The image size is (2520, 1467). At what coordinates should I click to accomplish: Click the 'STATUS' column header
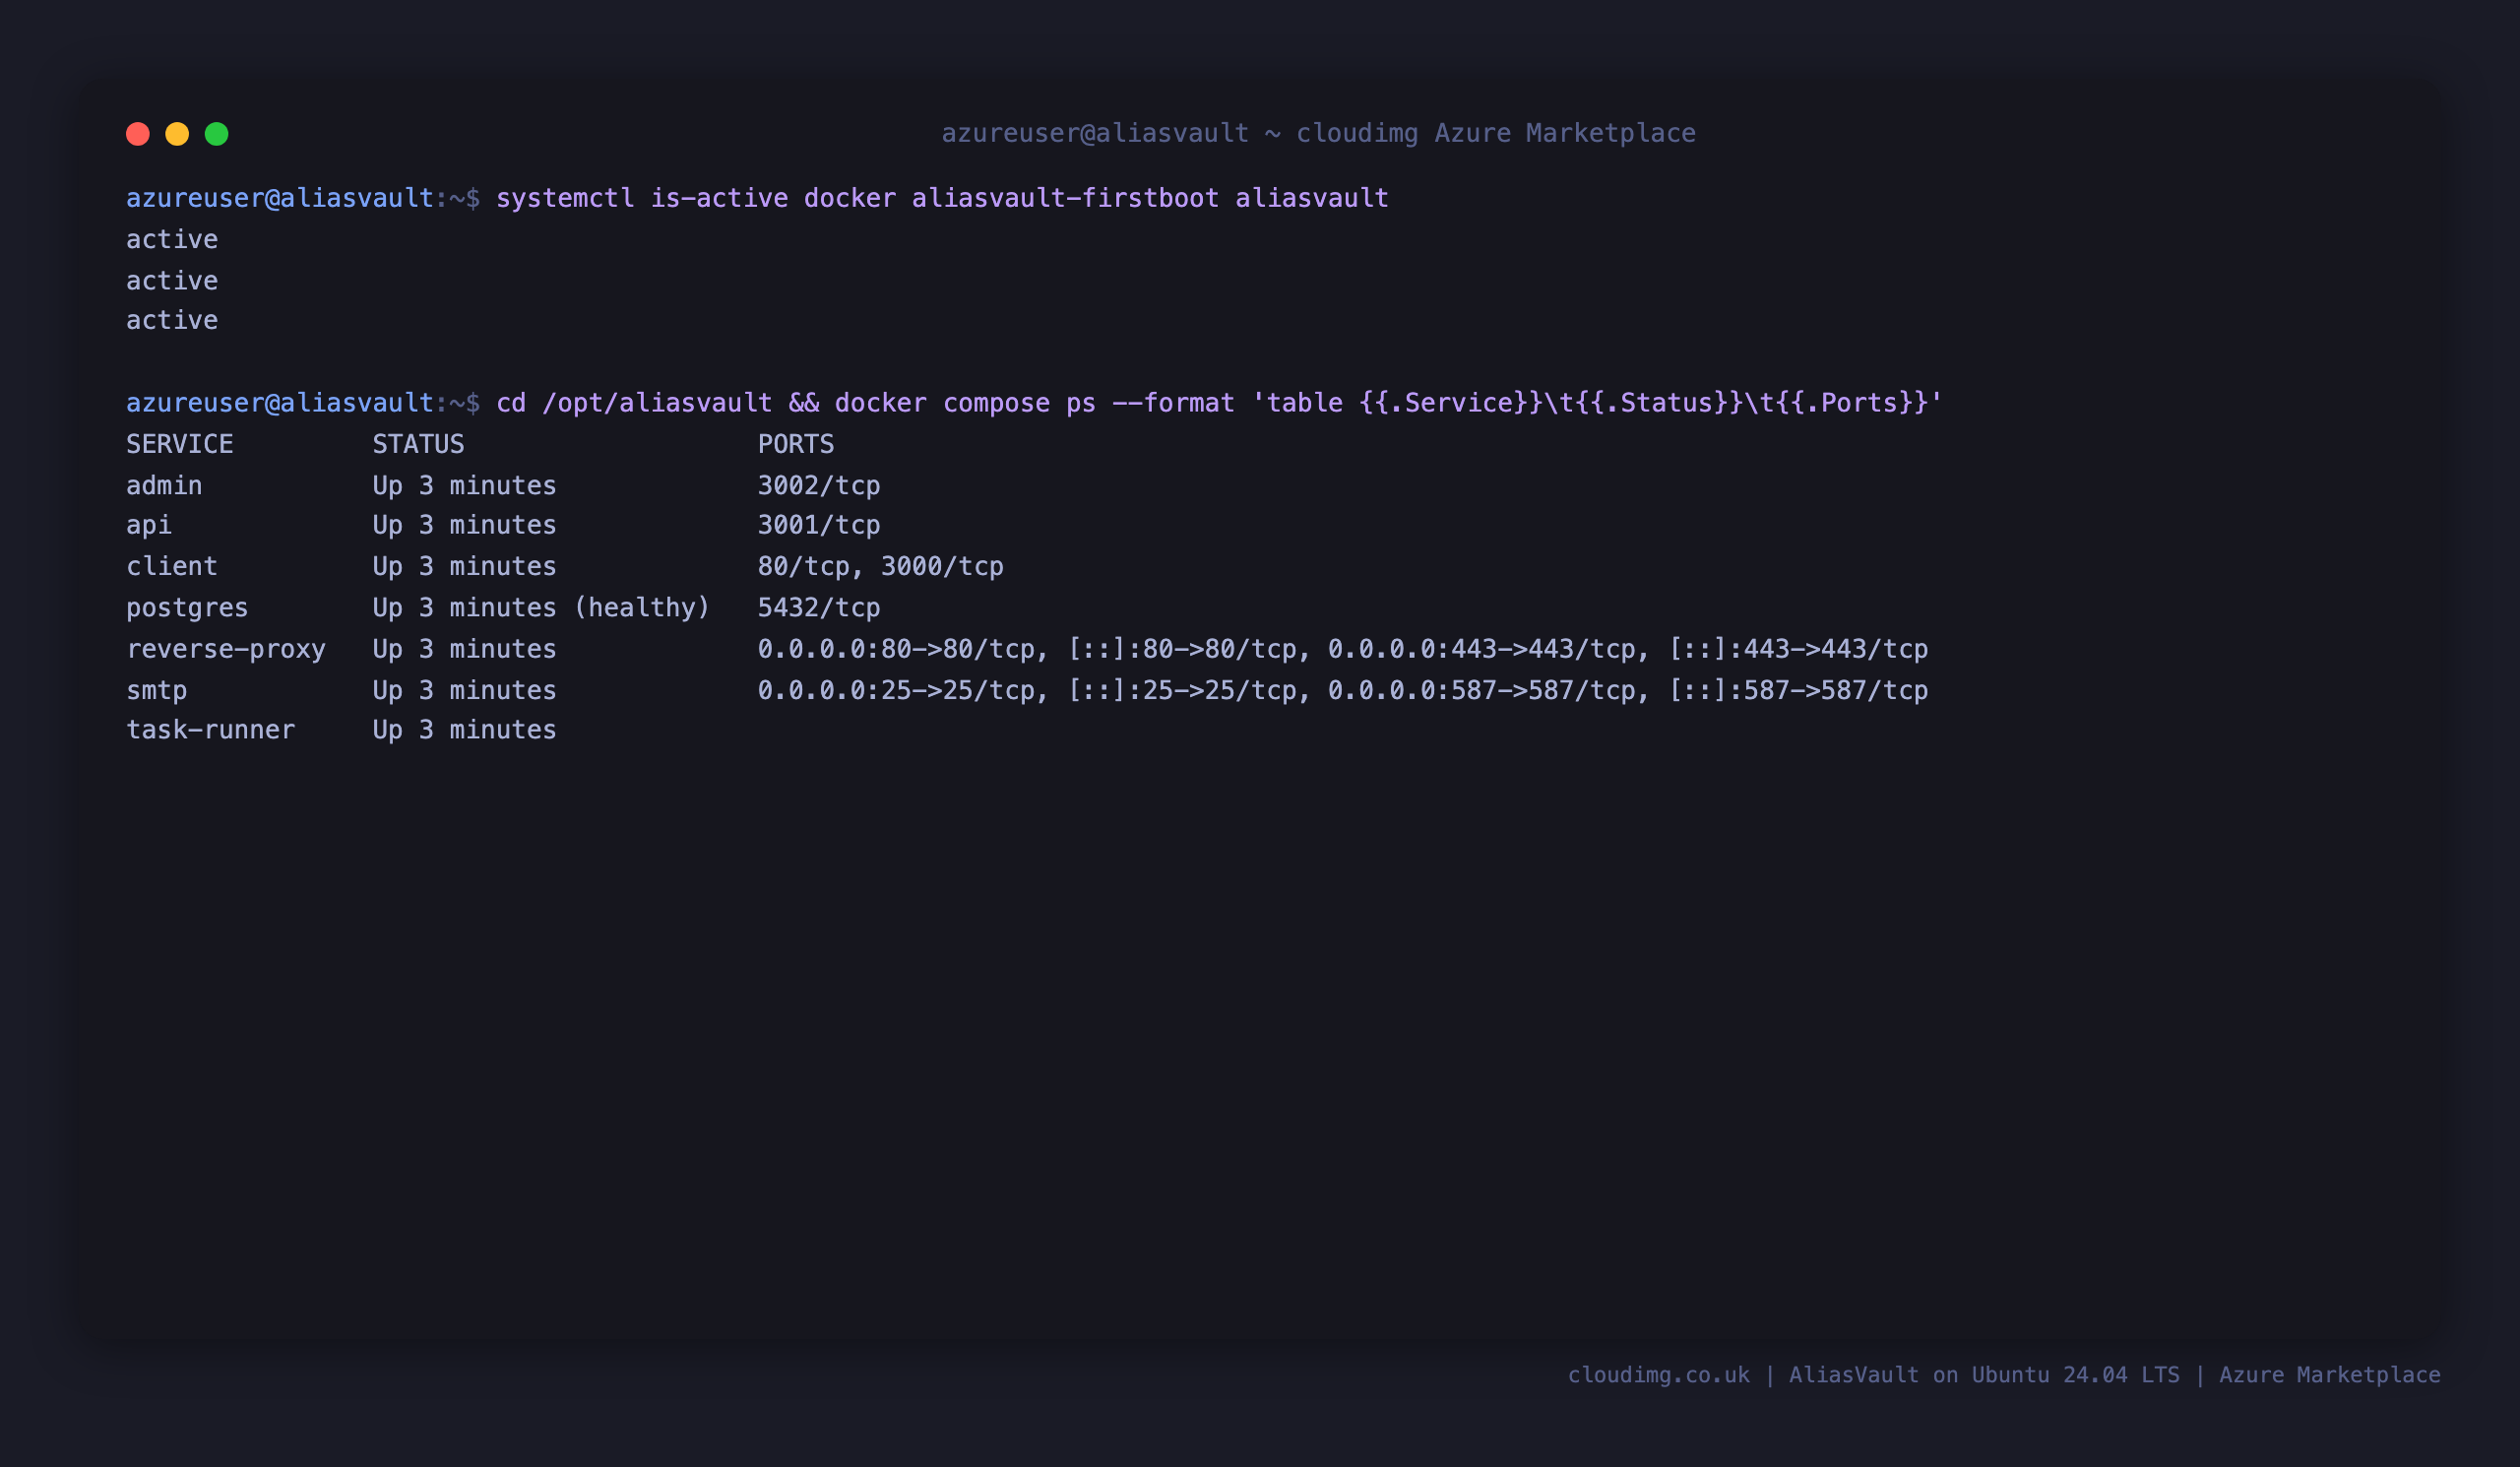coord(419,444)
